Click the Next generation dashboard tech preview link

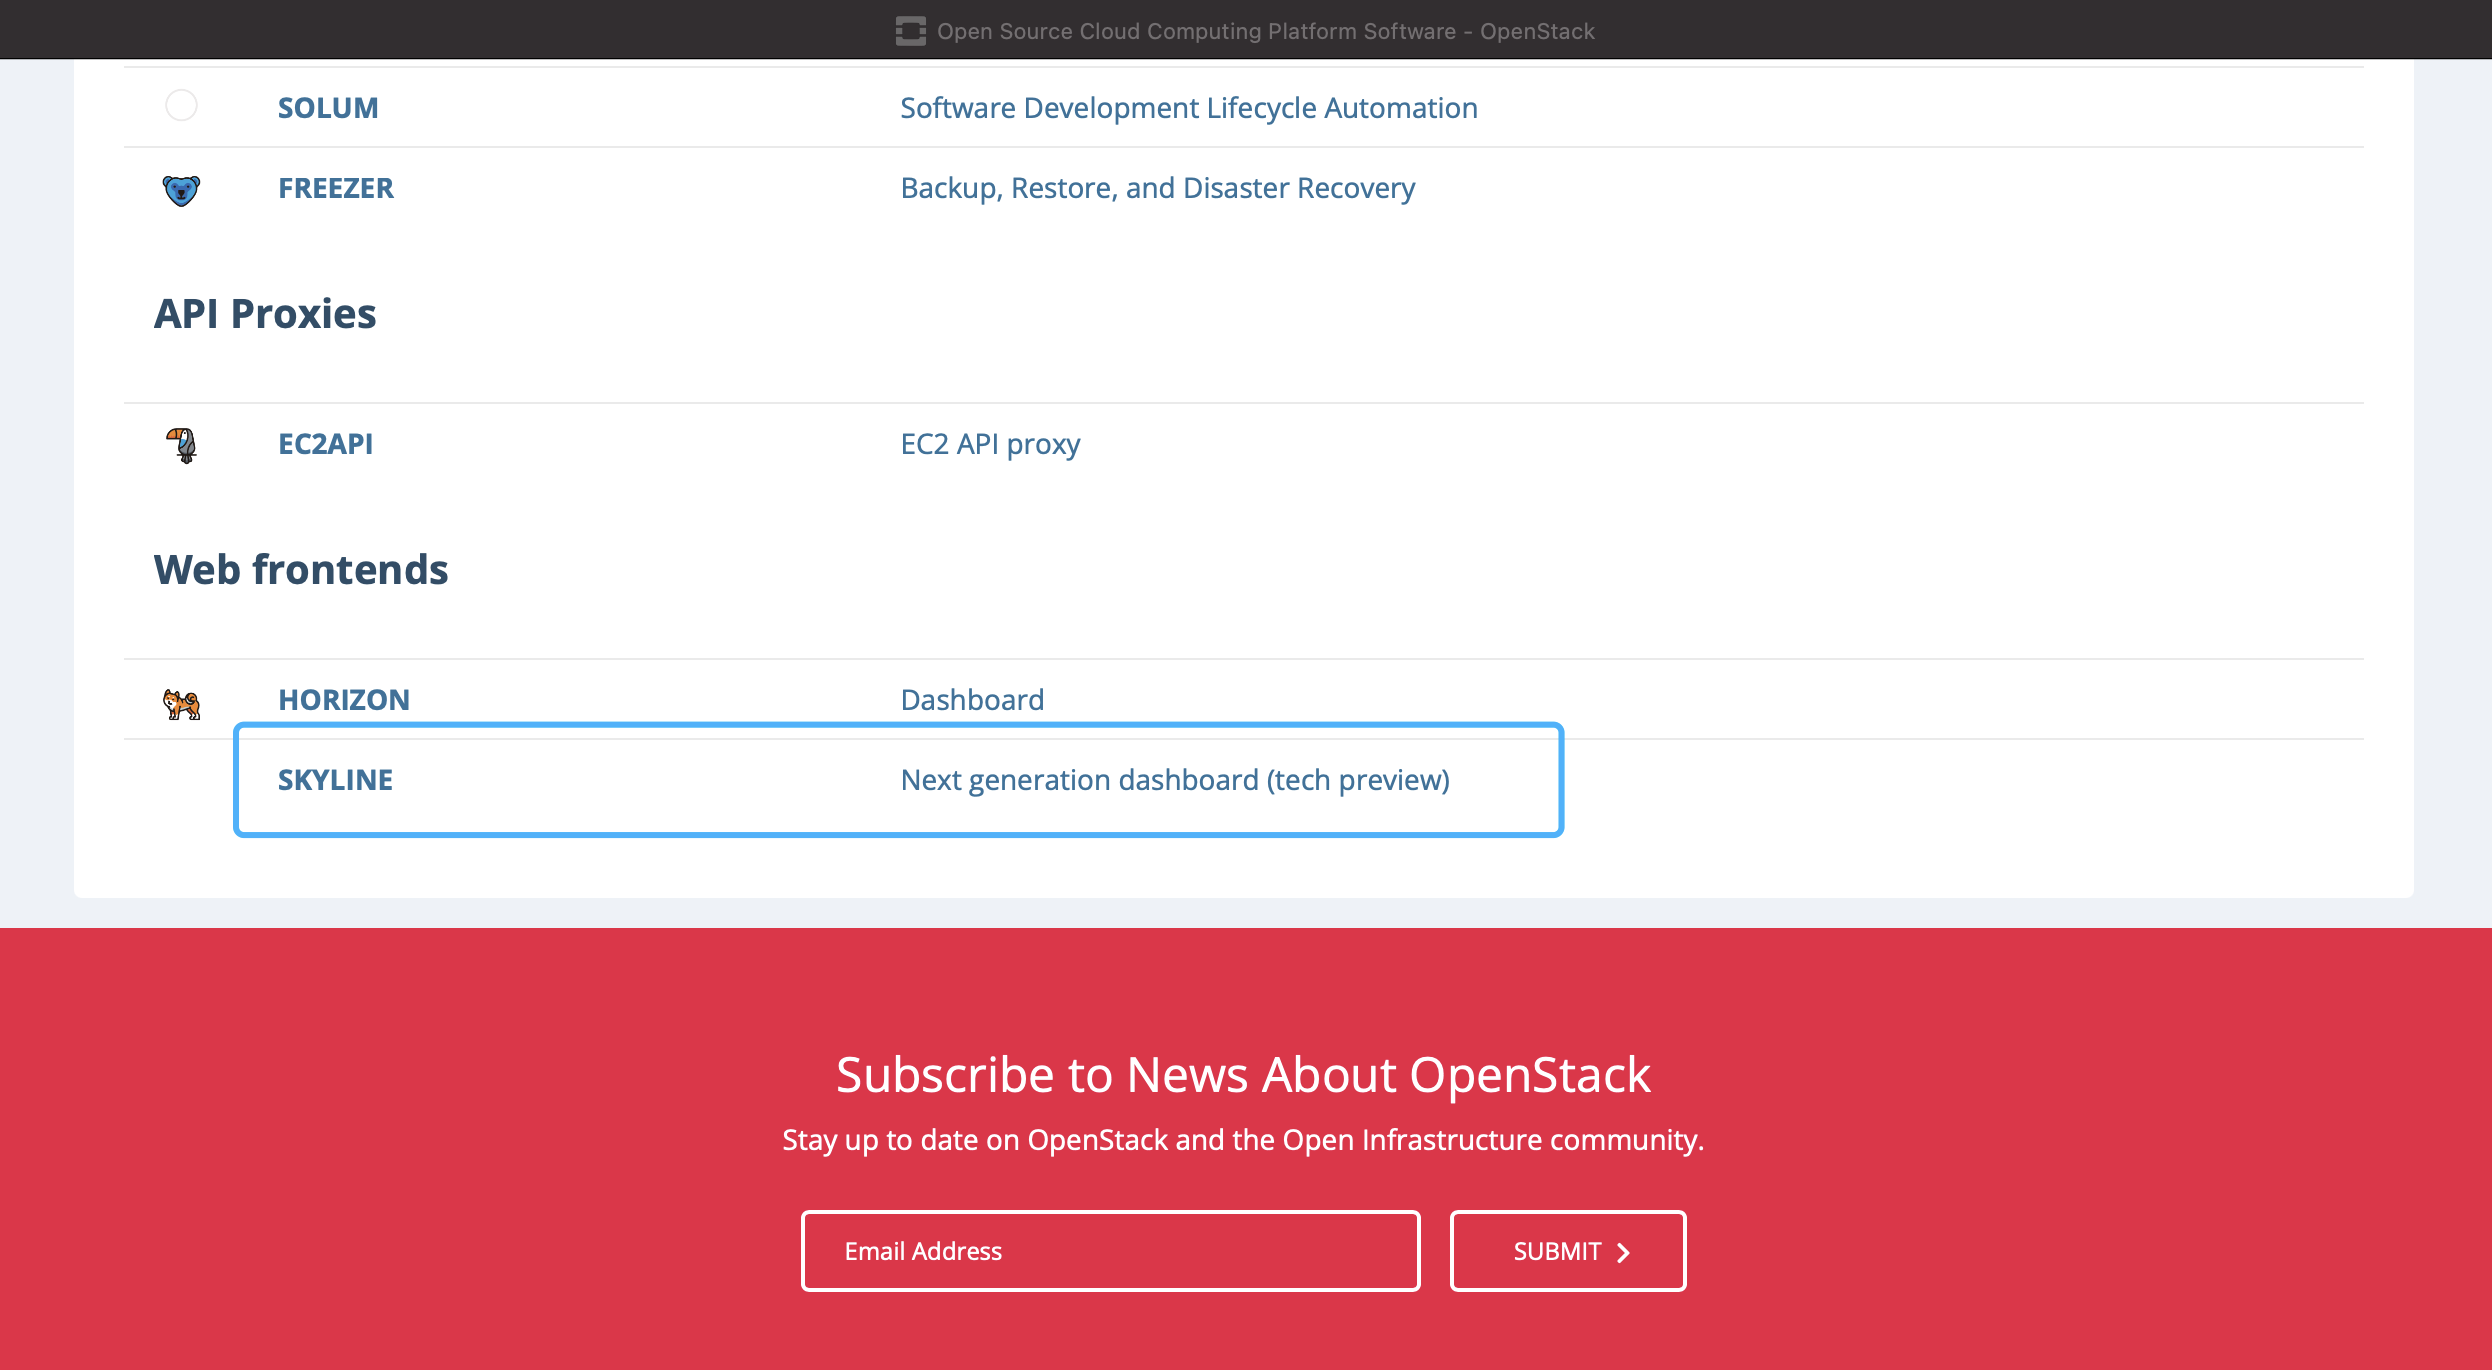[1176, 780]
